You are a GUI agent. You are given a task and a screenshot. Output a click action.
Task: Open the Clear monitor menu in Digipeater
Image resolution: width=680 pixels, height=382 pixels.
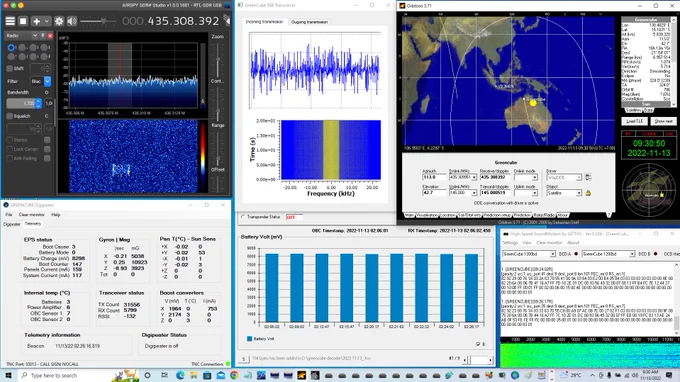[32, 215]
